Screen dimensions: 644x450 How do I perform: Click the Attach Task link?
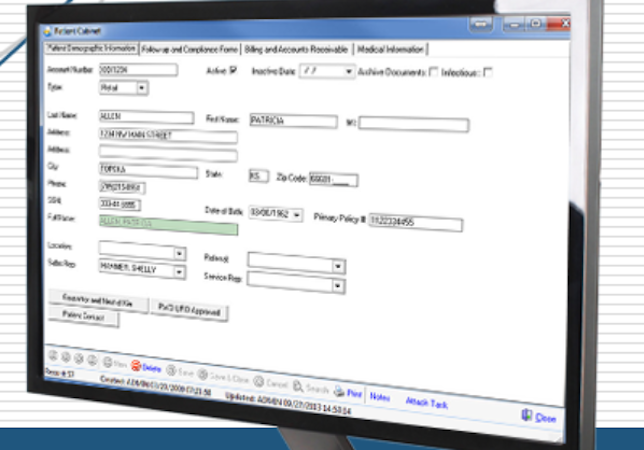[x=427, y=403]
